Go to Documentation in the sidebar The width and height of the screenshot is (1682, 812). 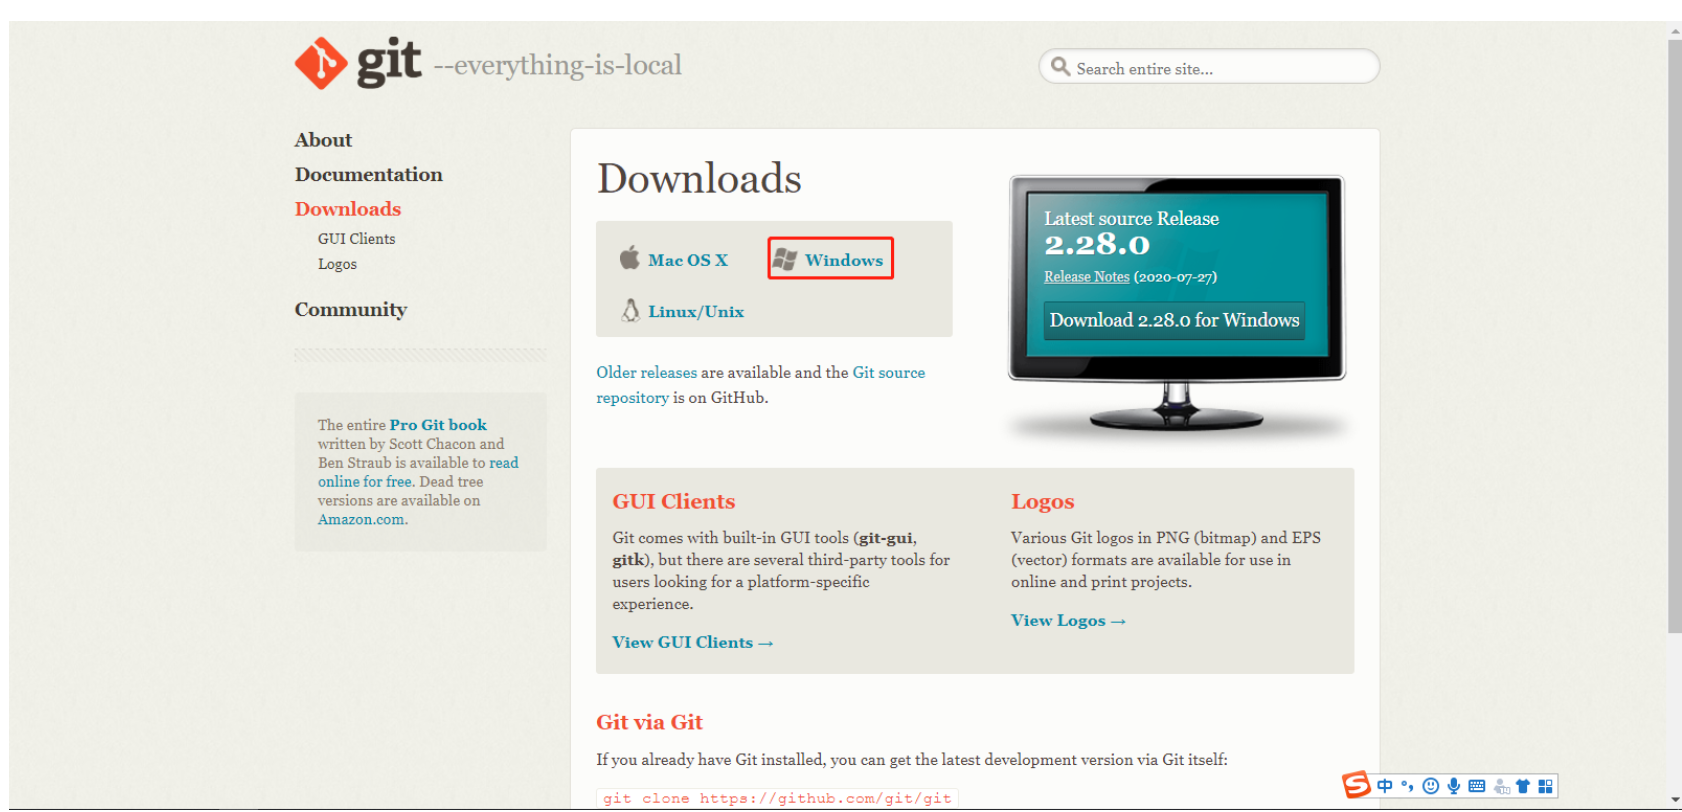coord(368,175)
